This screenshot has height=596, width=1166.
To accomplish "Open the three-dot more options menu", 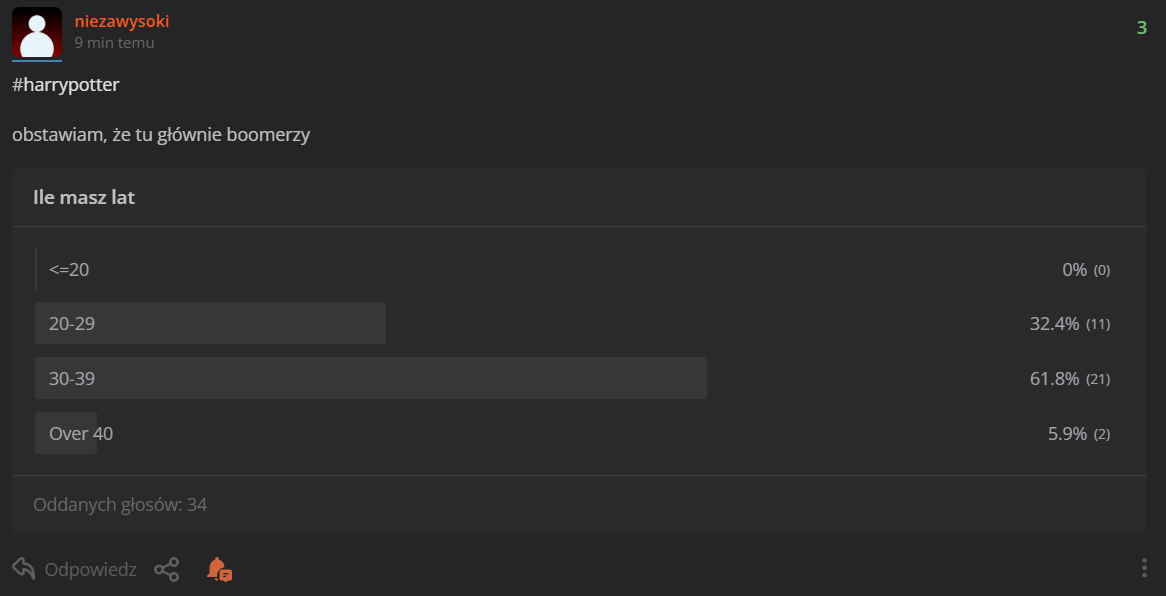I will pyautogui.click(x=1144, y=568).
